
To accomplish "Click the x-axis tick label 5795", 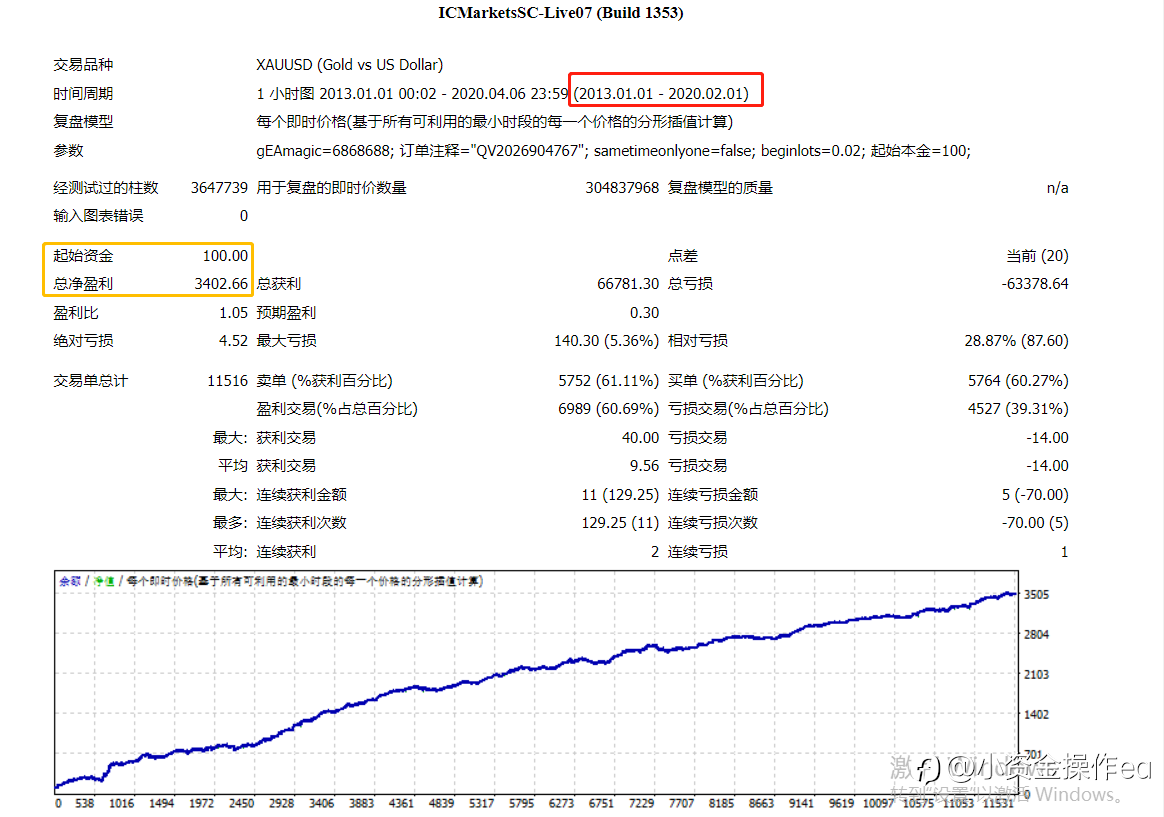I will 521,804.
